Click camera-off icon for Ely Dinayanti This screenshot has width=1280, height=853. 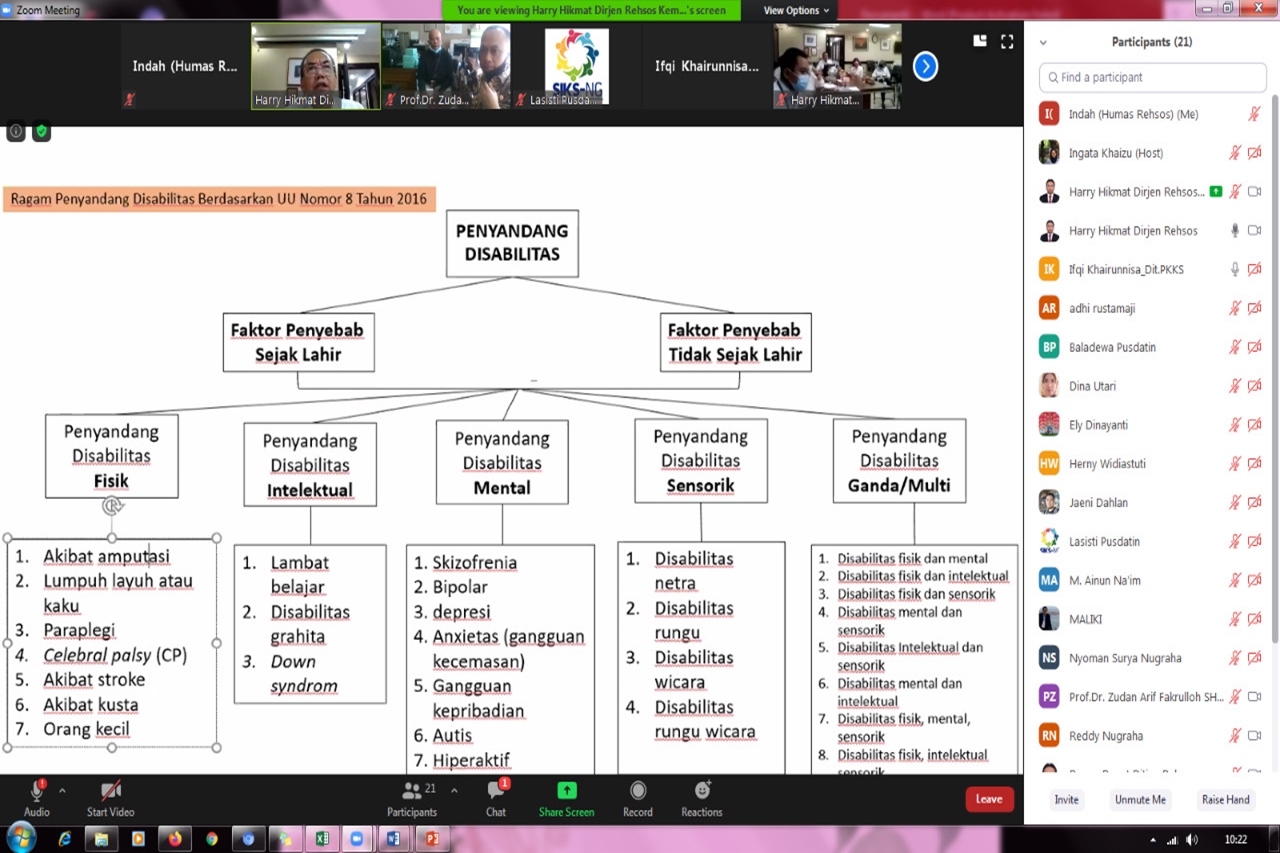point(1254,425)
